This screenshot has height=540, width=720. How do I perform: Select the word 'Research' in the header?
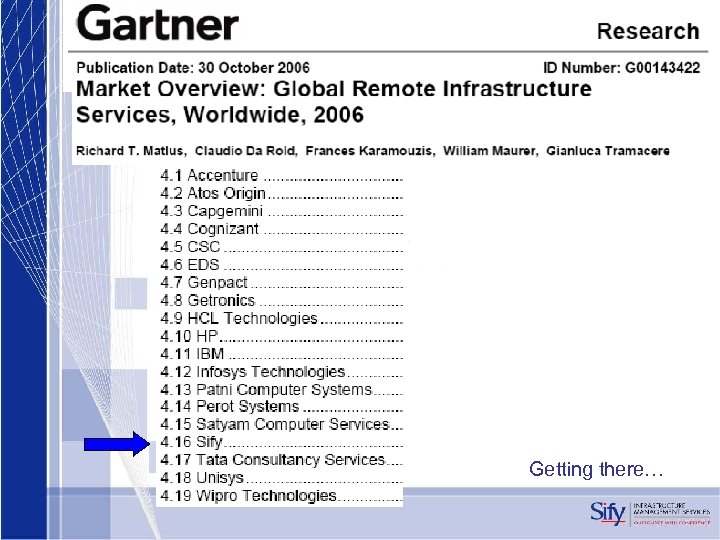point(648,31)
